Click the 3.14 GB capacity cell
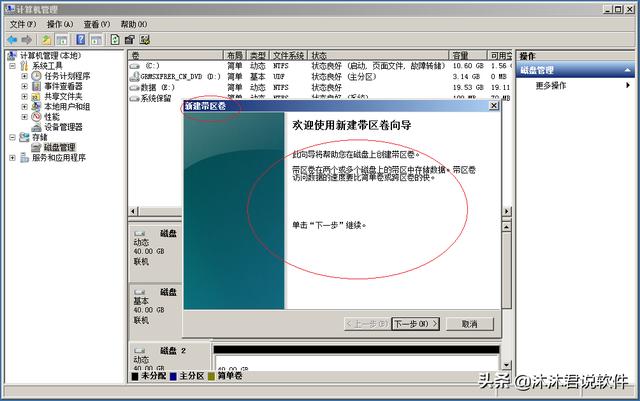This screenshot has height=401, width=640. pyautogui.click(x=466, y=76)
